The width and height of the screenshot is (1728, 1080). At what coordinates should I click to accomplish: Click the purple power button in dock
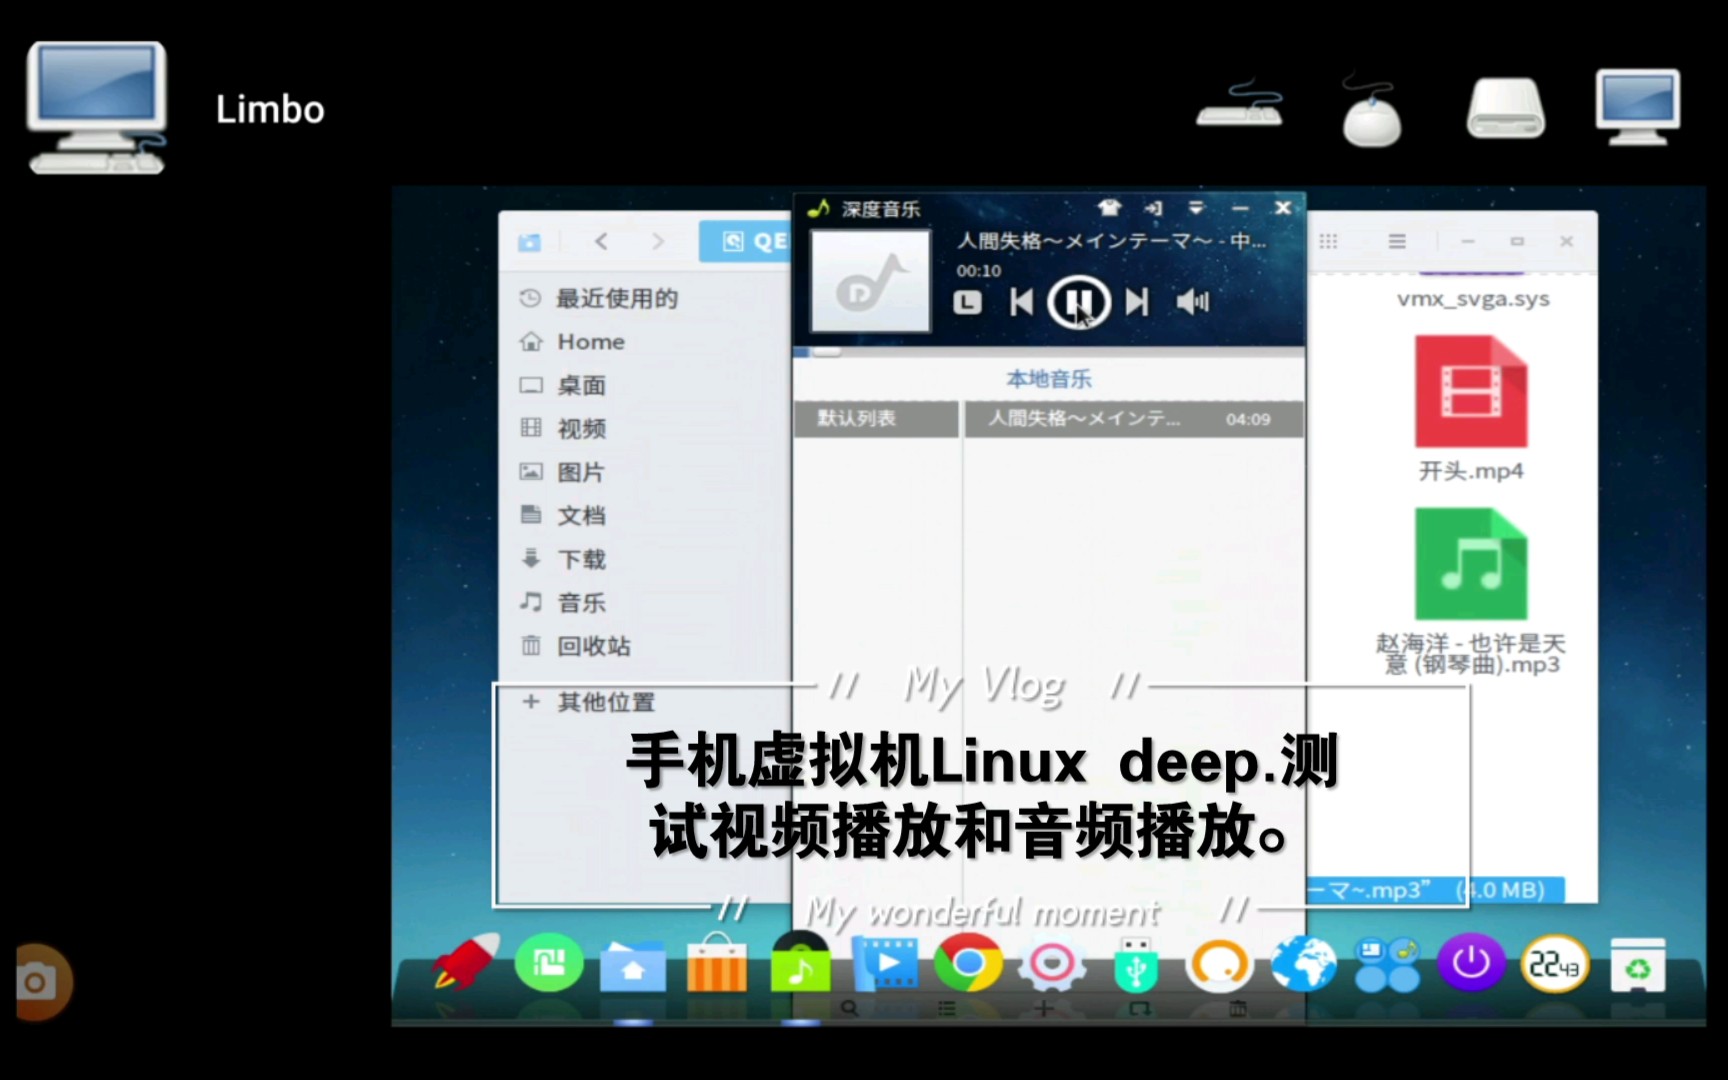[1471, 964]
